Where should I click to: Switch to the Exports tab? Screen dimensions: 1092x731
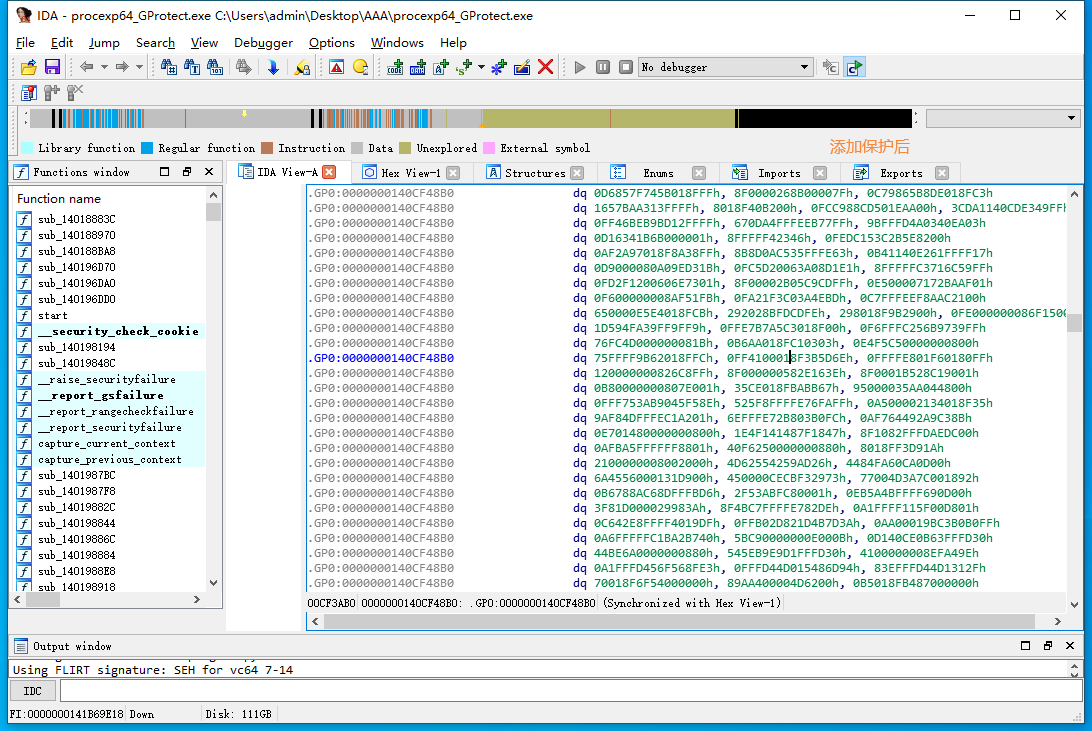[901, 173]
